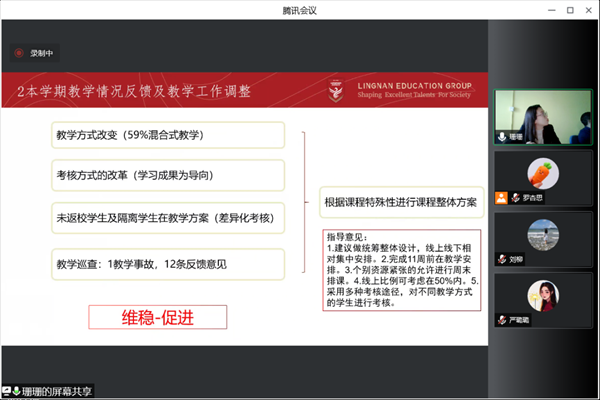Click the 腾讯会议 window title bar

[300, 9]
